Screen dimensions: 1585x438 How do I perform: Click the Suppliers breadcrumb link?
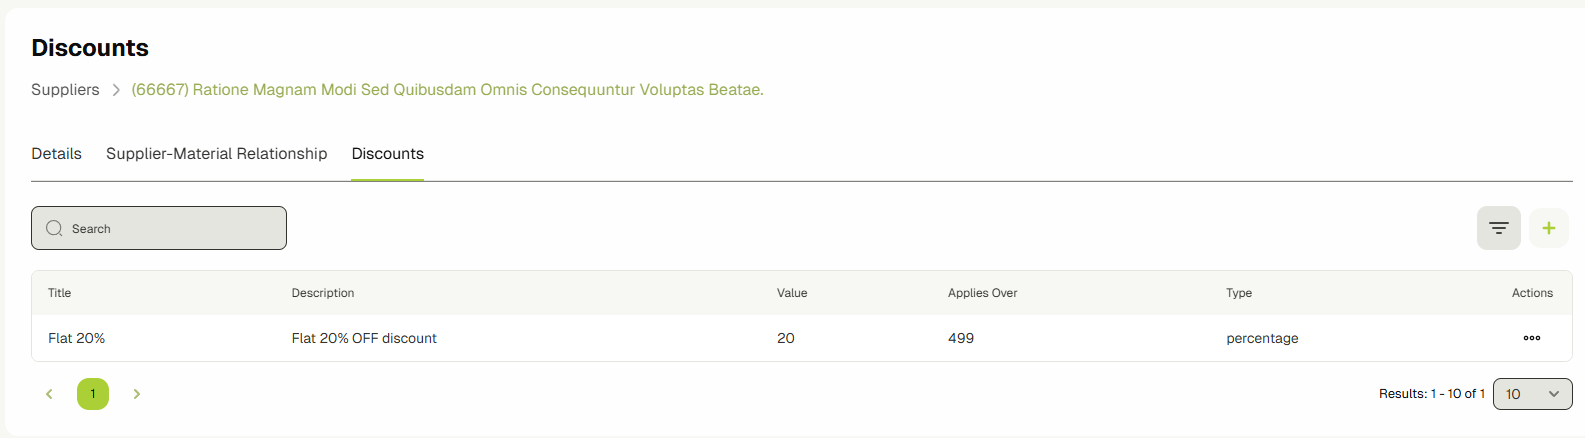[x=65, y=90]
